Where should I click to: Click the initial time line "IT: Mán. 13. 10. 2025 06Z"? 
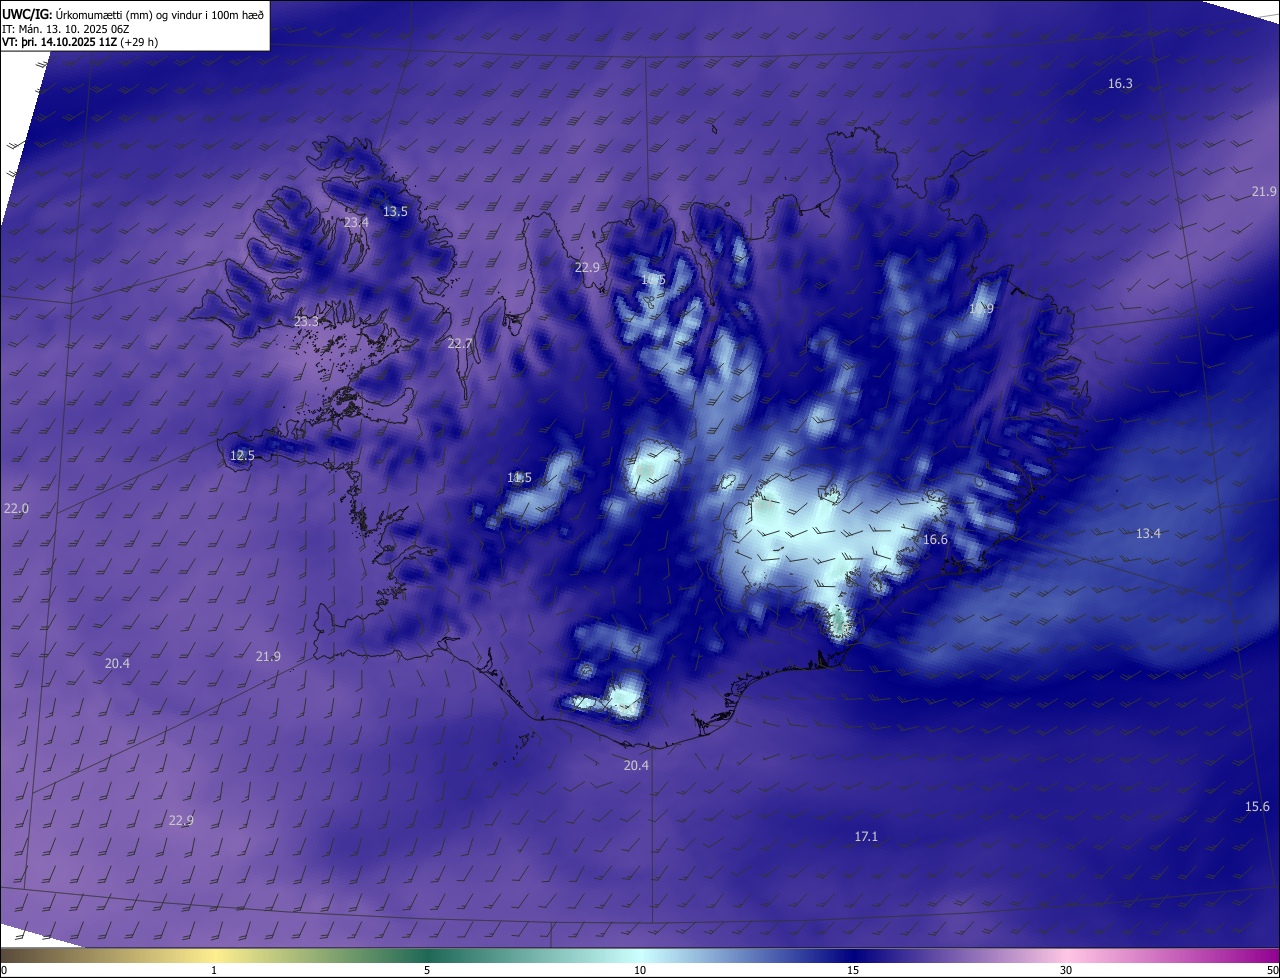tap(66, 28)
